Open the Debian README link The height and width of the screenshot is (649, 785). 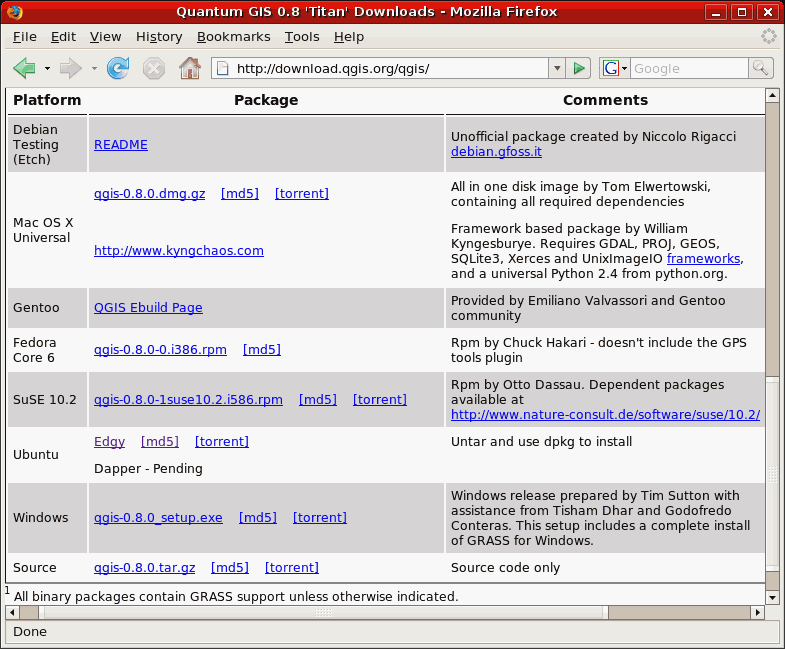pos(121,145)
